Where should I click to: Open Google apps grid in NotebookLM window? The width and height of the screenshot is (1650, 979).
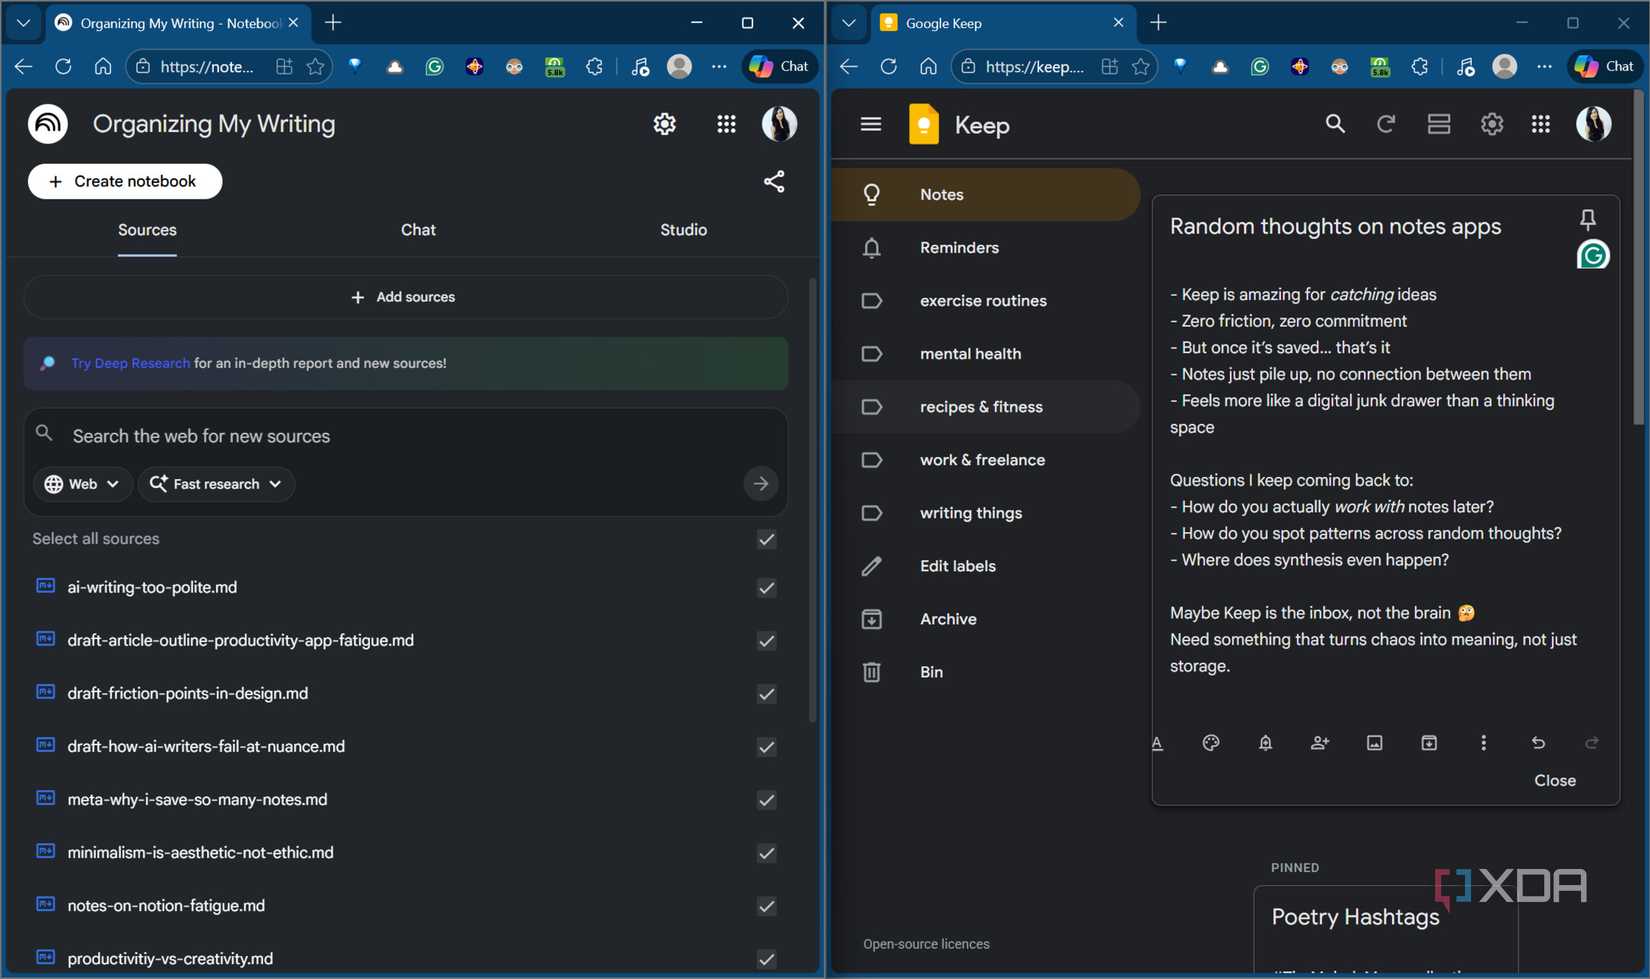[x=727, y=124]
